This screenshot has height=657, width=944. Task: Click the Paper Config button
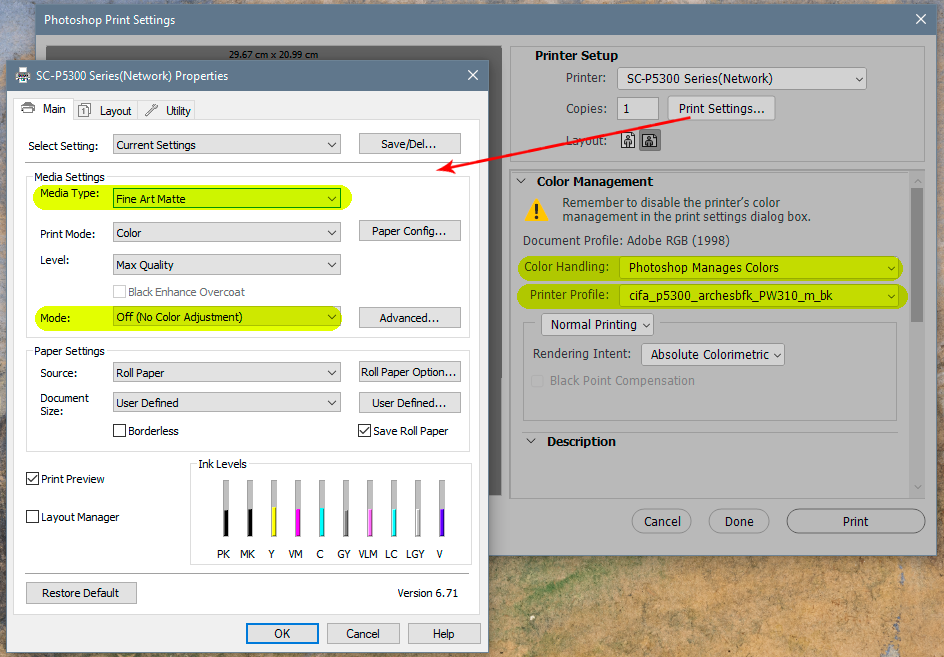pyautogui.click(x=409, y=231)
